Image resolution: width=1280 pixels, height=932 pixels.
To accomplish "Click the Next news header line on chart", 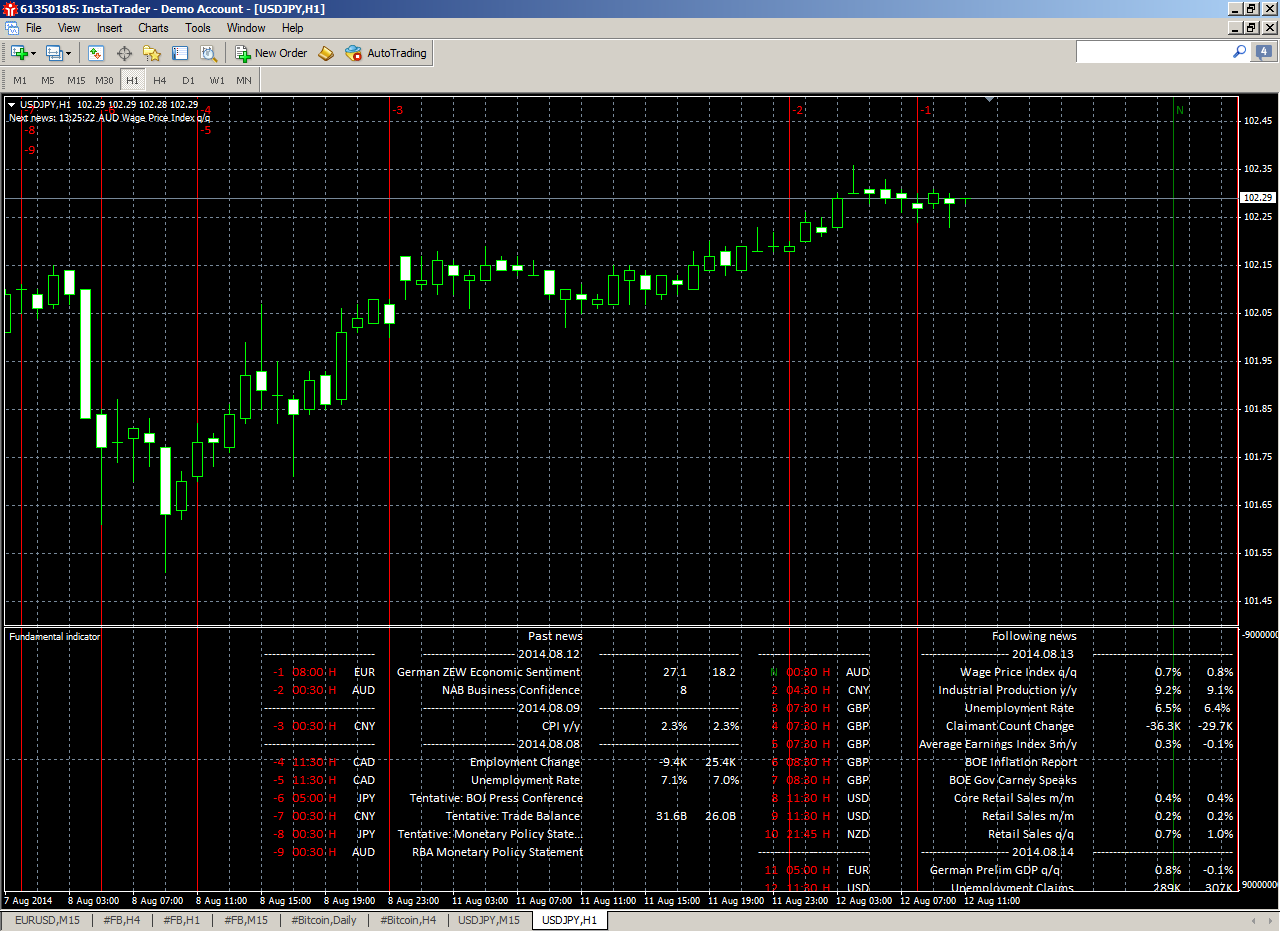I will tap(110, 118).
